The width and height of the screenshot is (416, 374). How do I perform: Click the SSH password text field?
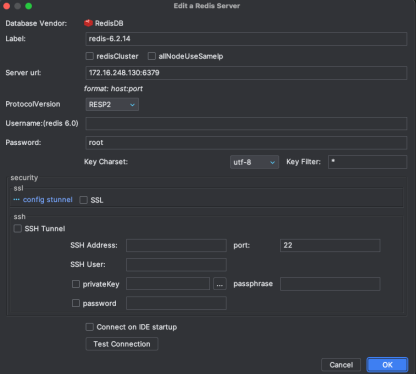point(176,303)
